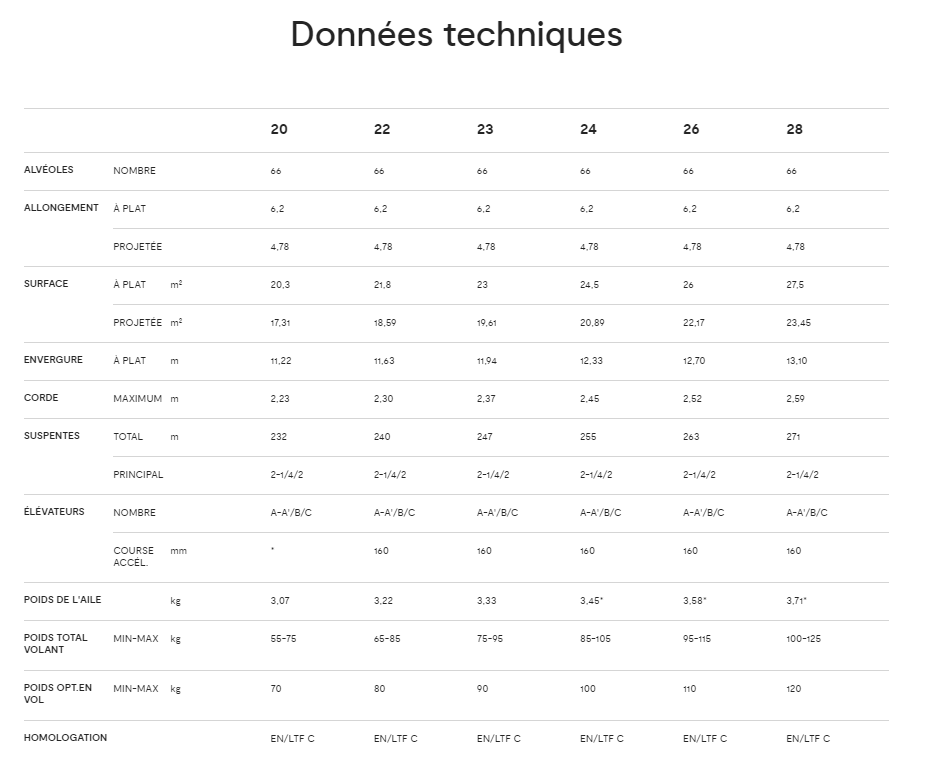Click the size 23 column header
This screenshot has width=928, height=775.
pos(485,130)
